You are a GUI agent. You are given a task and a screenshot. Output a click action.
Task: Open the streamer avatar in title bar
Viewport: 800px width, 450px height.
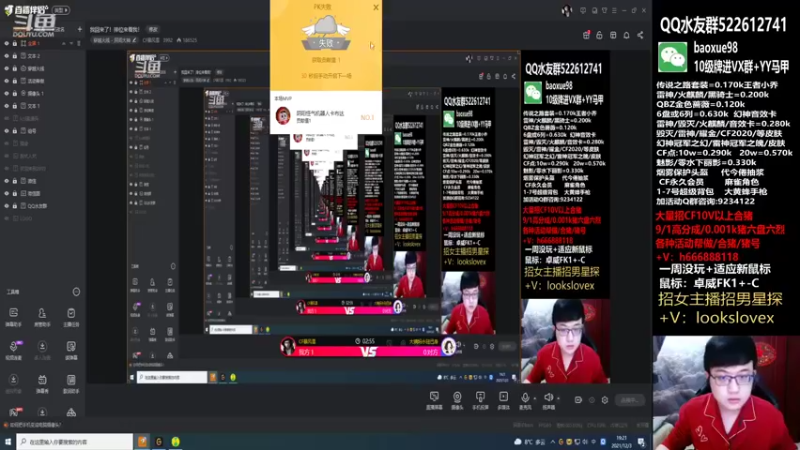[x=566, y=11]
